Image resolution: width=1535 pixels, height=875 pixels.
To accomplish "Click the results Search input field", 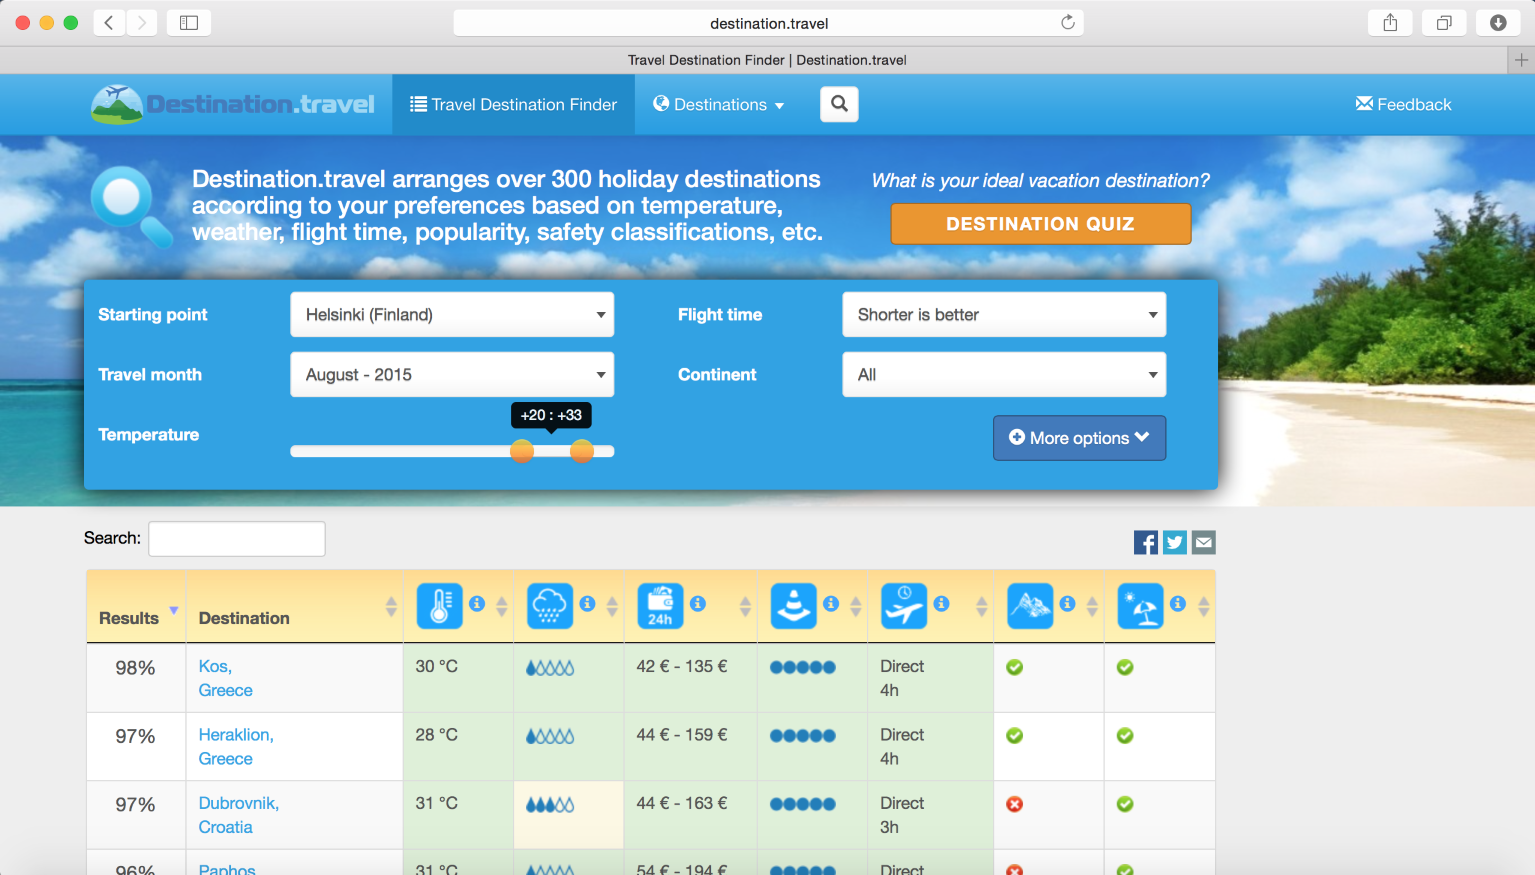I will click(x=237, y=539).
